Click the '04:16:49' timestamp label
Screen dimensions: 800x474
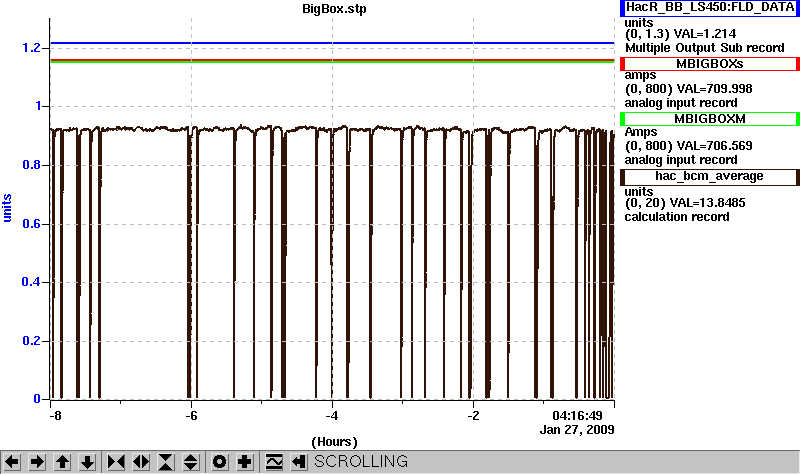click(x=577, y=416)
